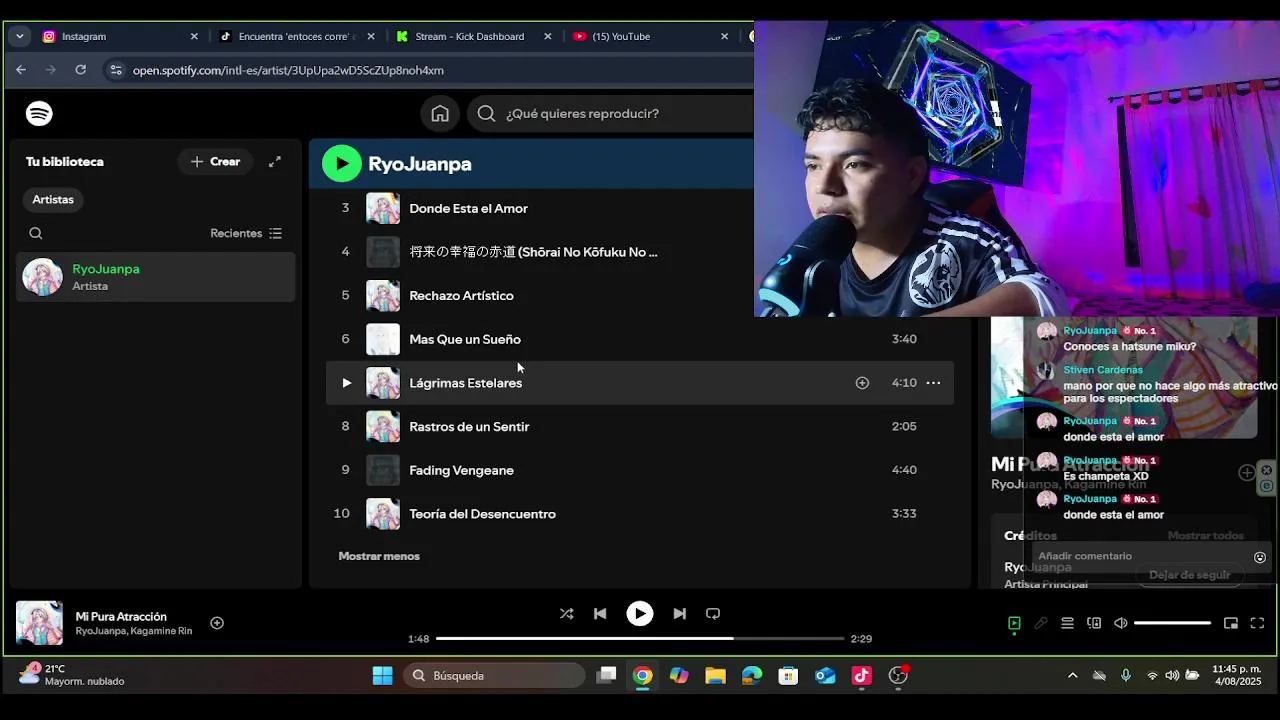Open the miniplayer icon
This screenshot has width=1280, height=720.
1231,623
